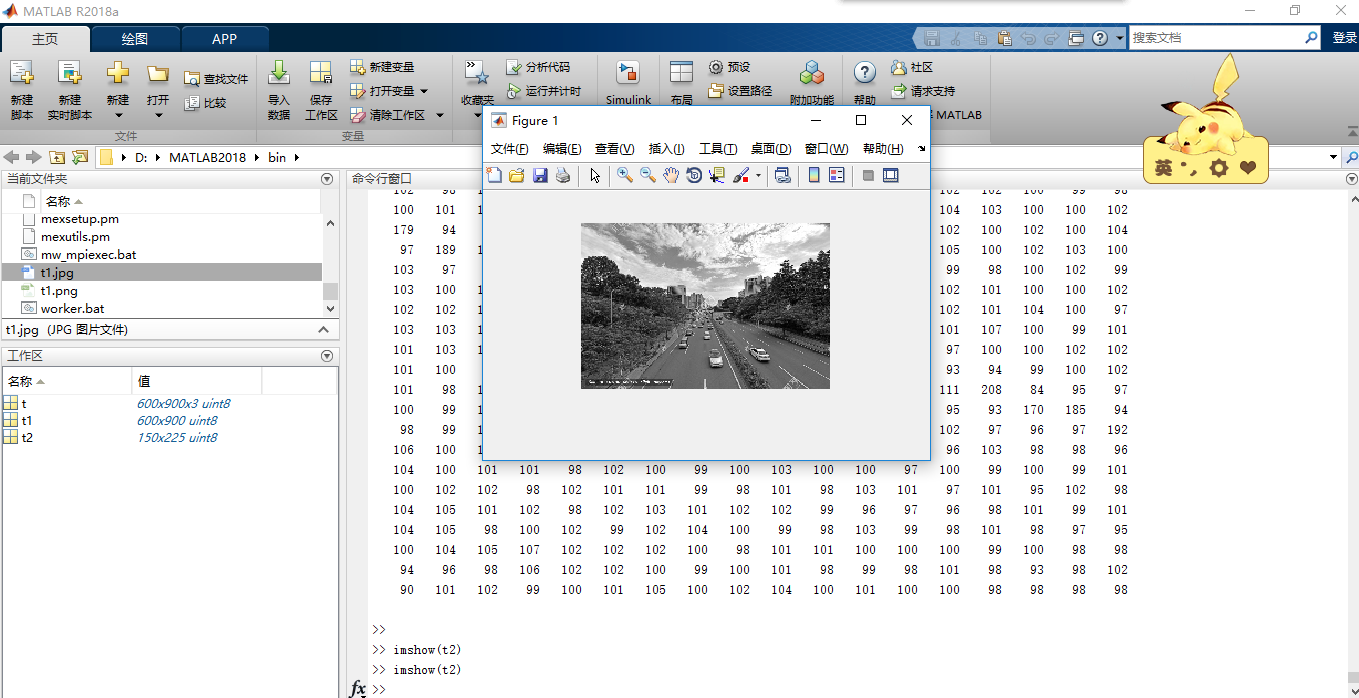Click browse for folder icon
The width and height of the screenshot is (1359, 698).
pos(80,157)
